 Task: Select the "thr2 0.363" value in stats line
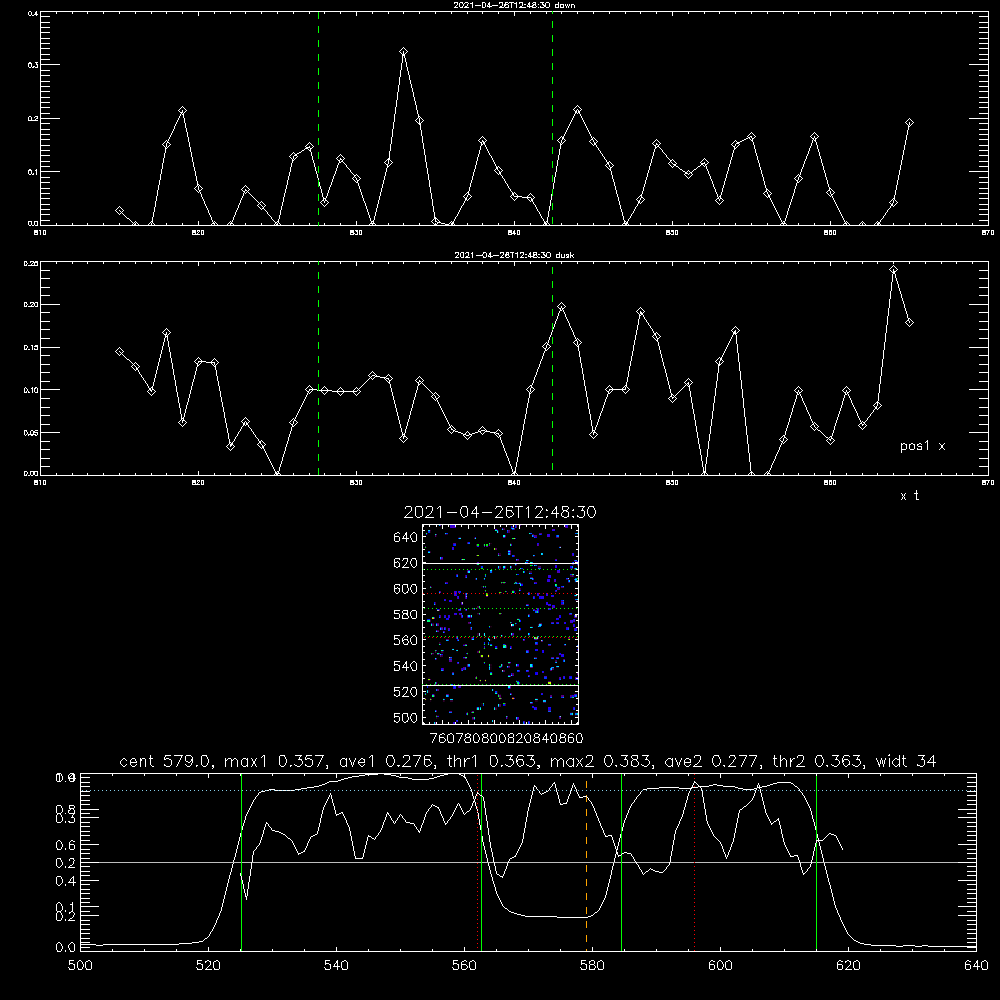tap(820, 761)
